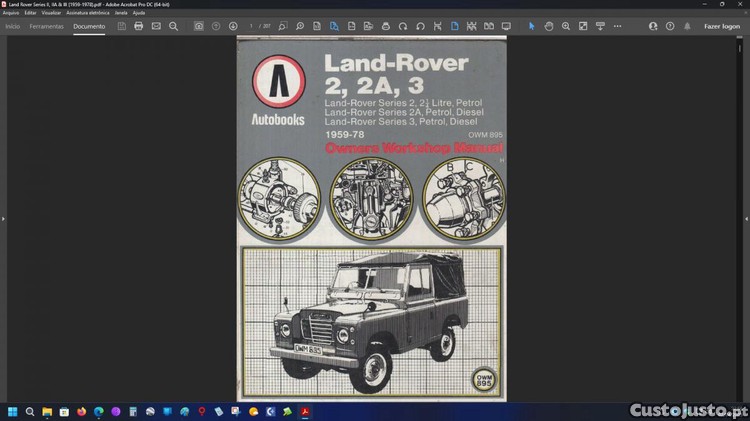Activate the Selection arrow tool
Image resolution: width=750 pixels, height=421 pixels.
click(532, 26)
